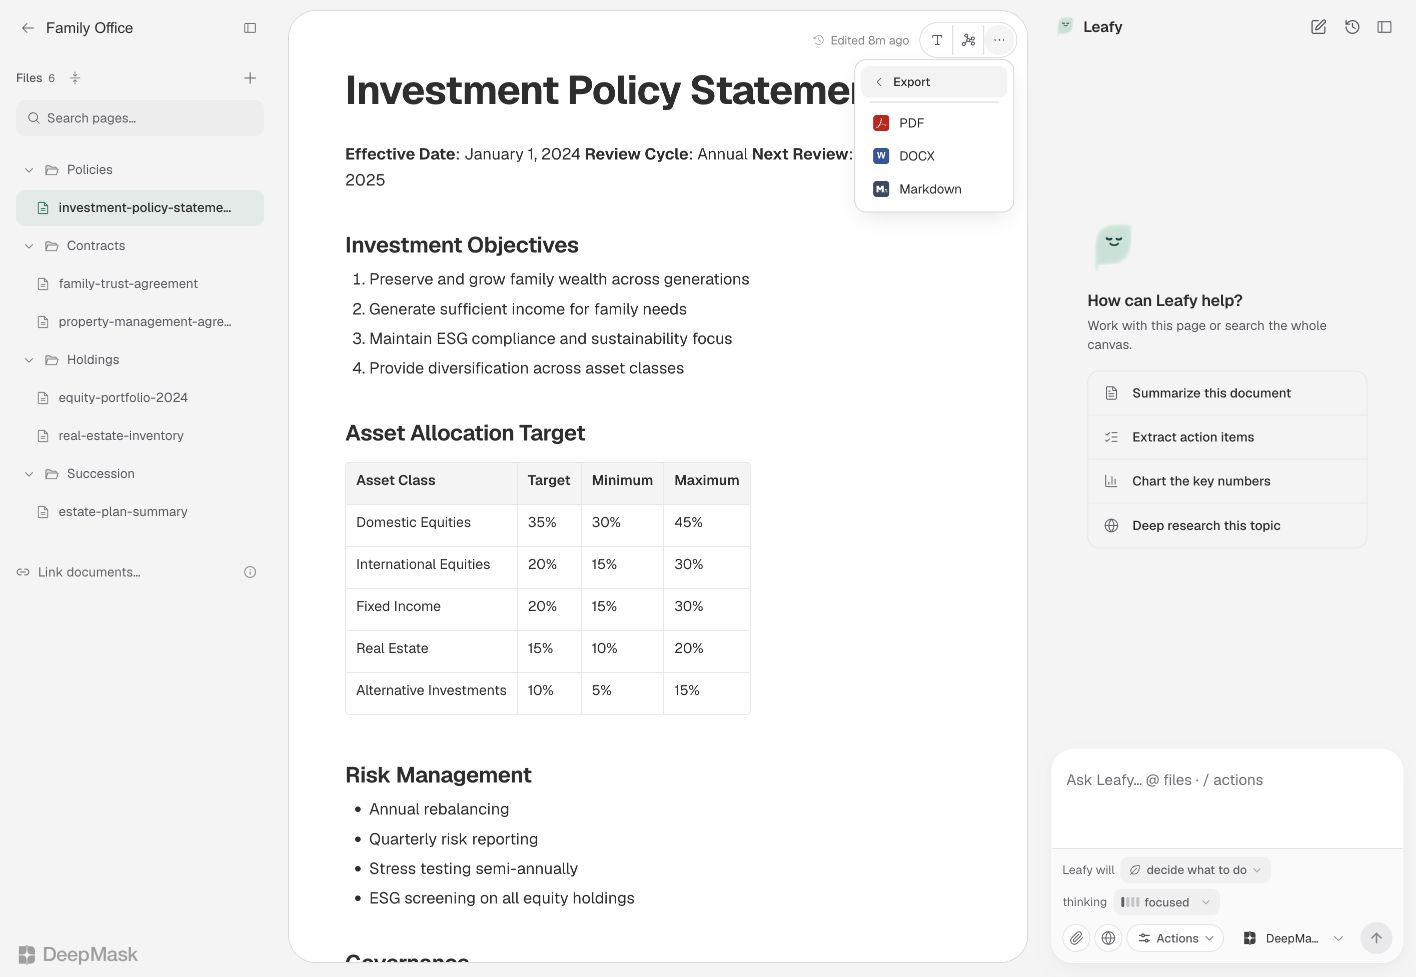1416x977 pixels.
Task: Toggle web search globe icon
Action: click(1108, 938)
